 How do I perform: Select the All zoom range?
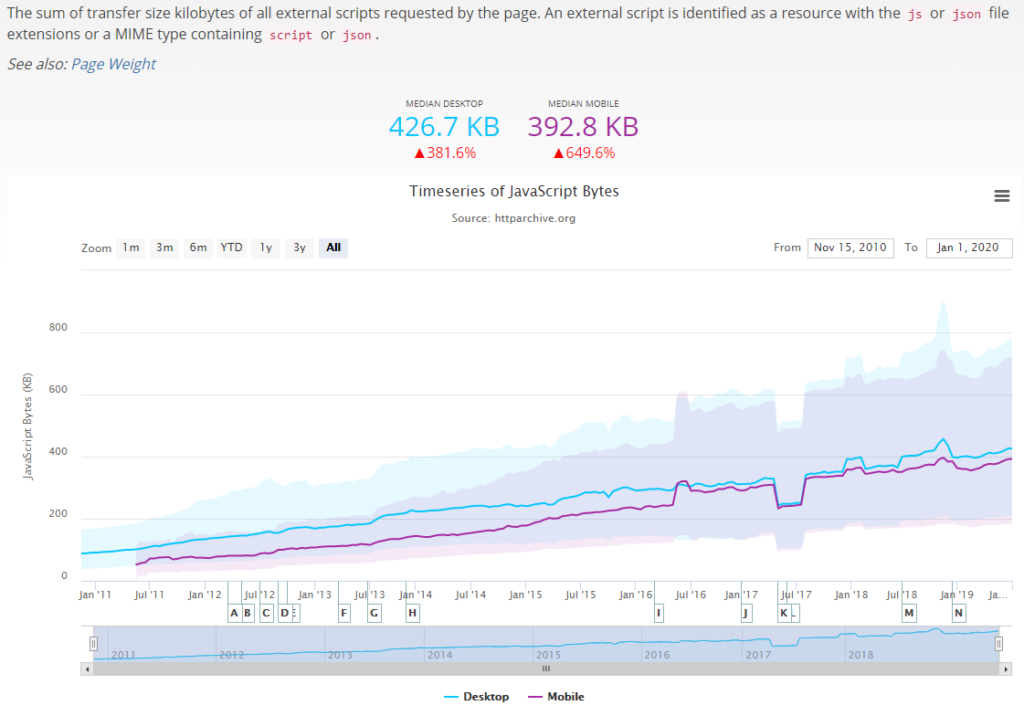tap(333, 248)
